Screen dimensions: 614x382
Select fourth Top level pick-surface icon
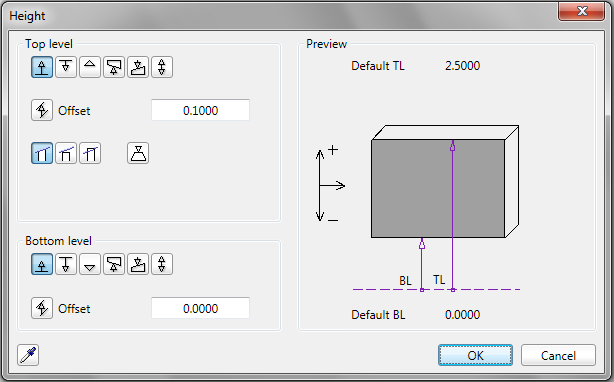coord(114,67)
